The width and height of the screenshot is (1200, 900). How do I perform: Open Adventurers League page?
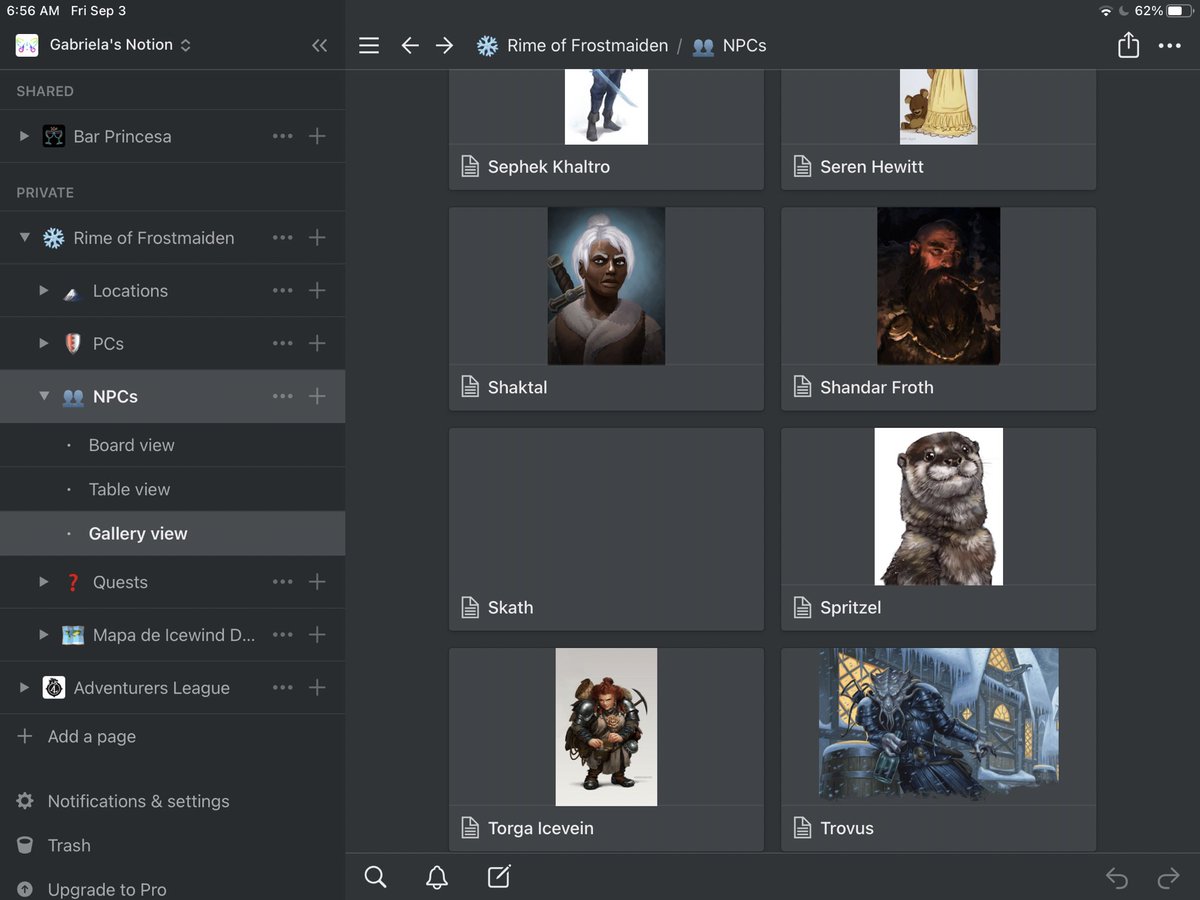[x=151, y=688]
